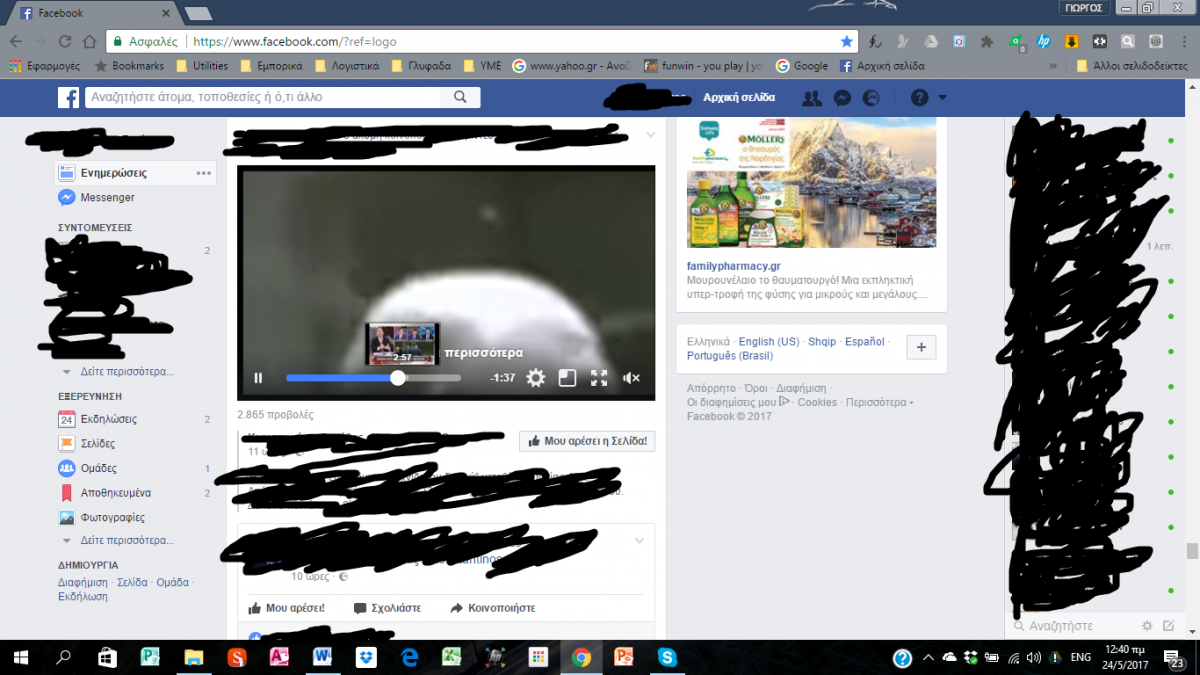The image size is (1200, 675).
Task: Click Εκδήλωση create link
Action: pos(83,597)
